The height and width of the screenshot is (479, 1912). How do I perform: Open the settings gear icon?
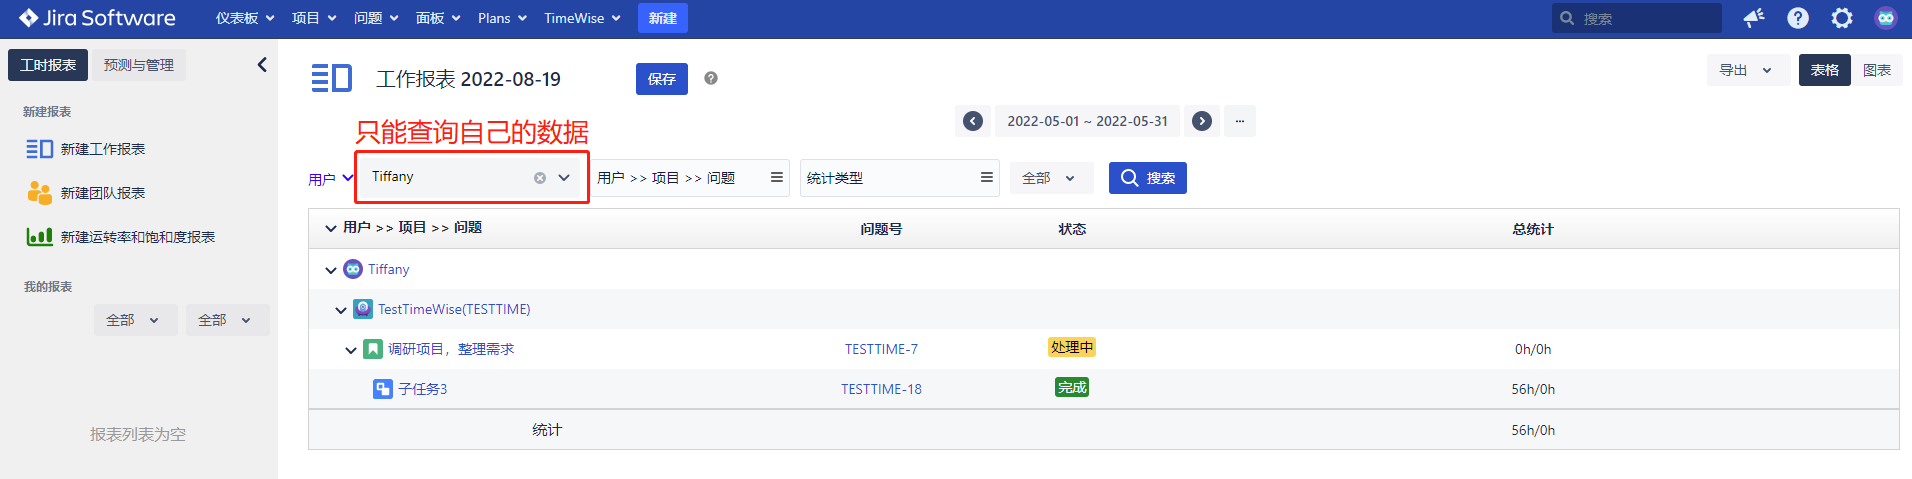(1842, 18)
